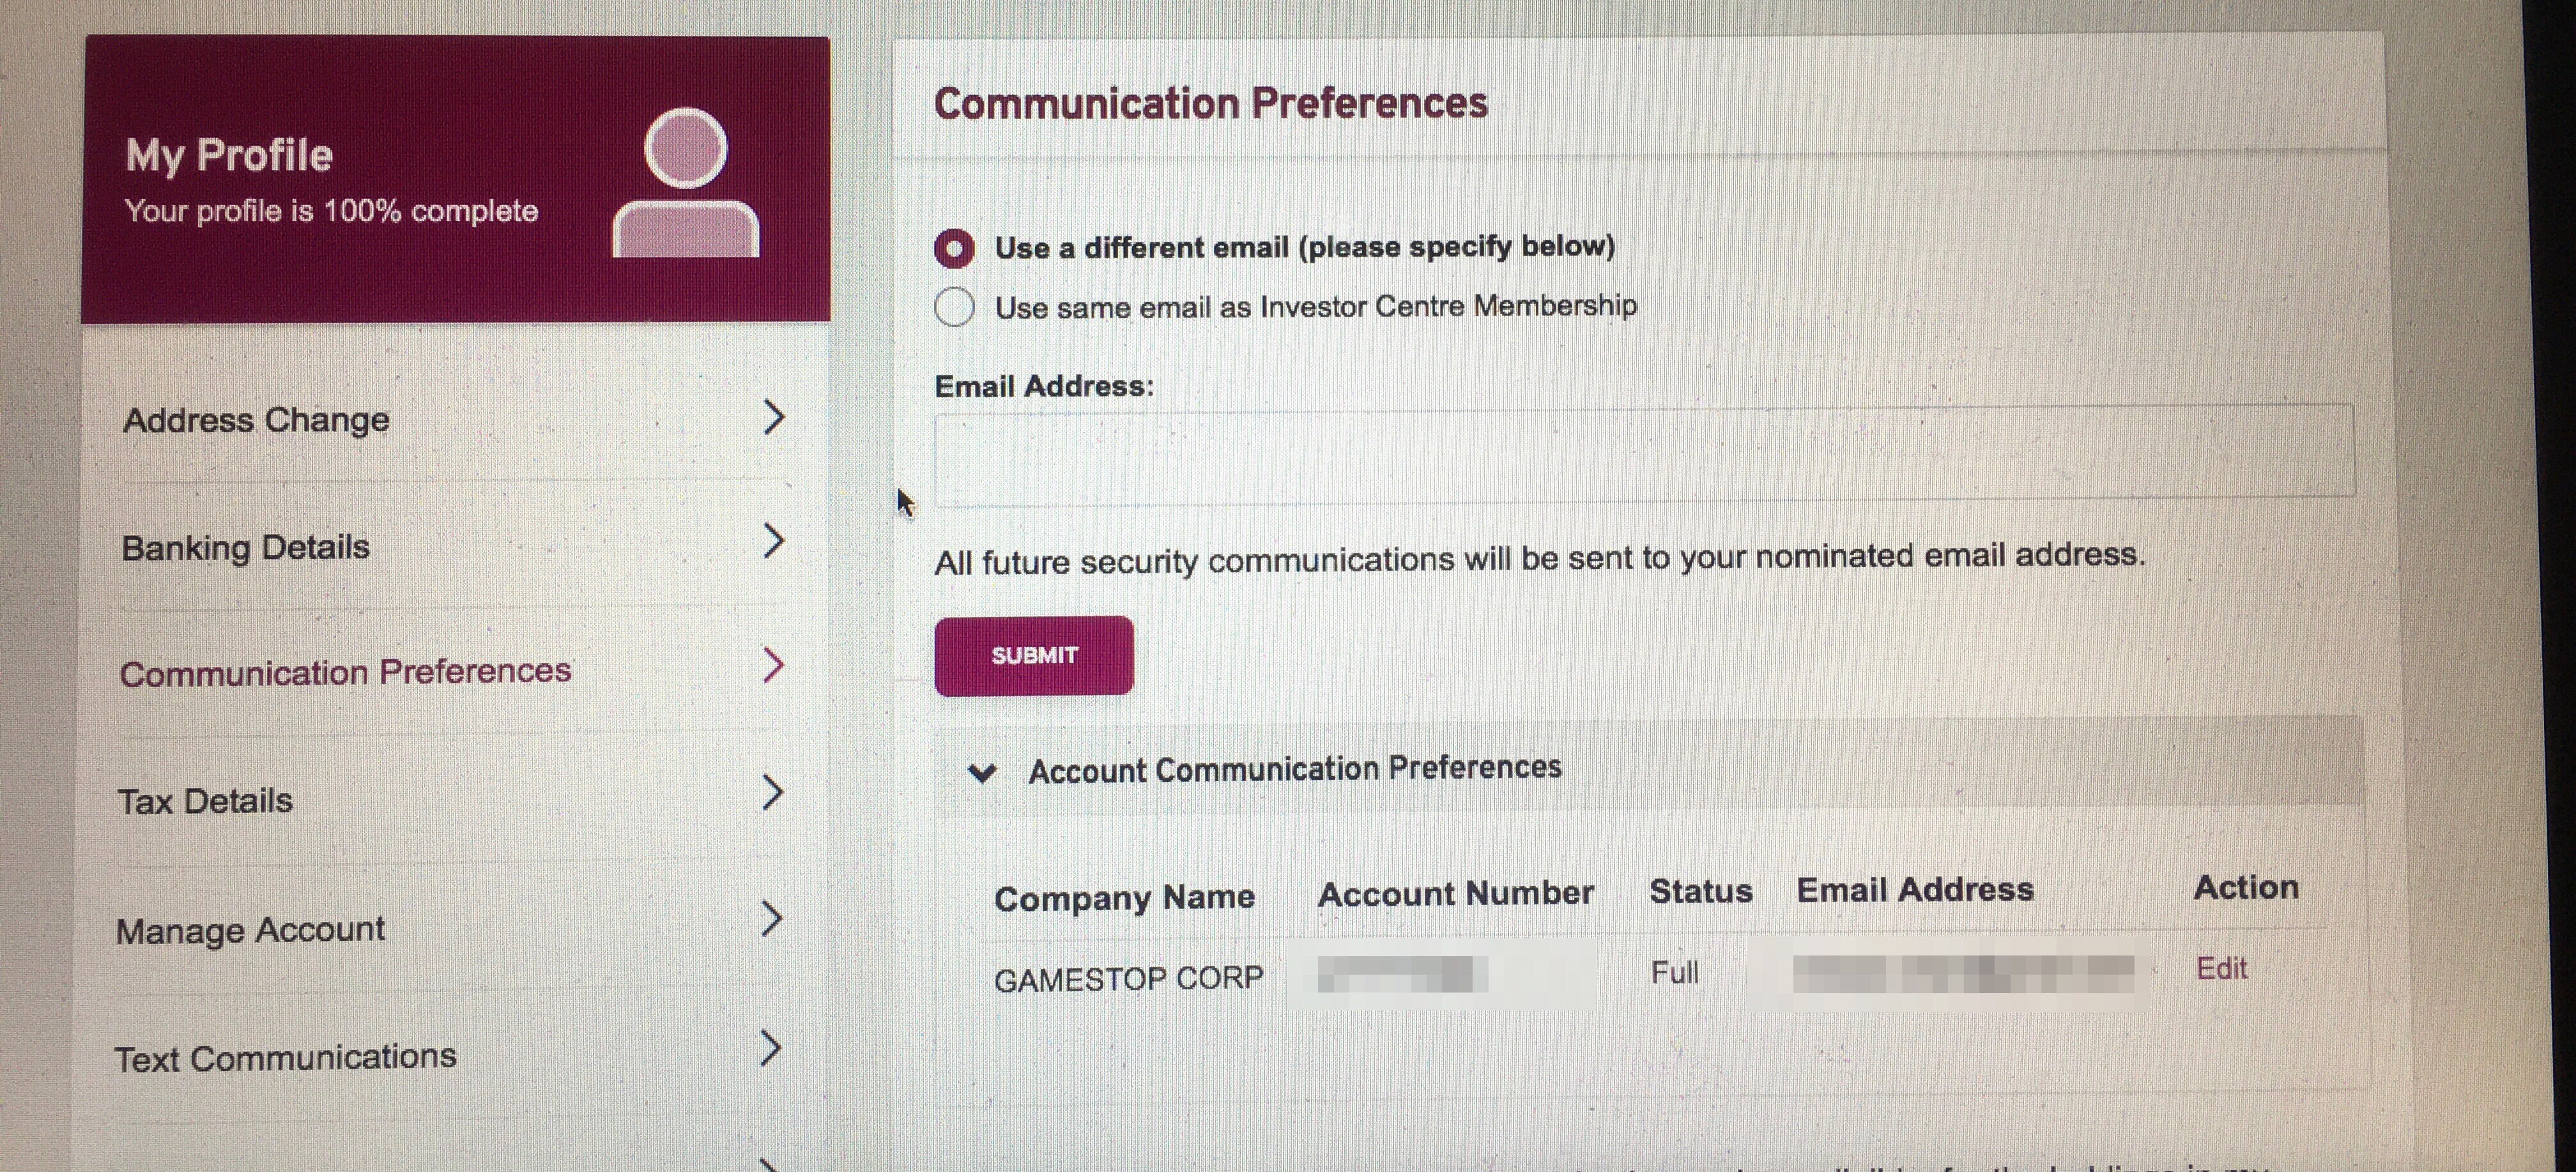Submit the email preference form
Image resolution: width=2576 pixels, height=1172 pixels.
[x=1034, y=656]
